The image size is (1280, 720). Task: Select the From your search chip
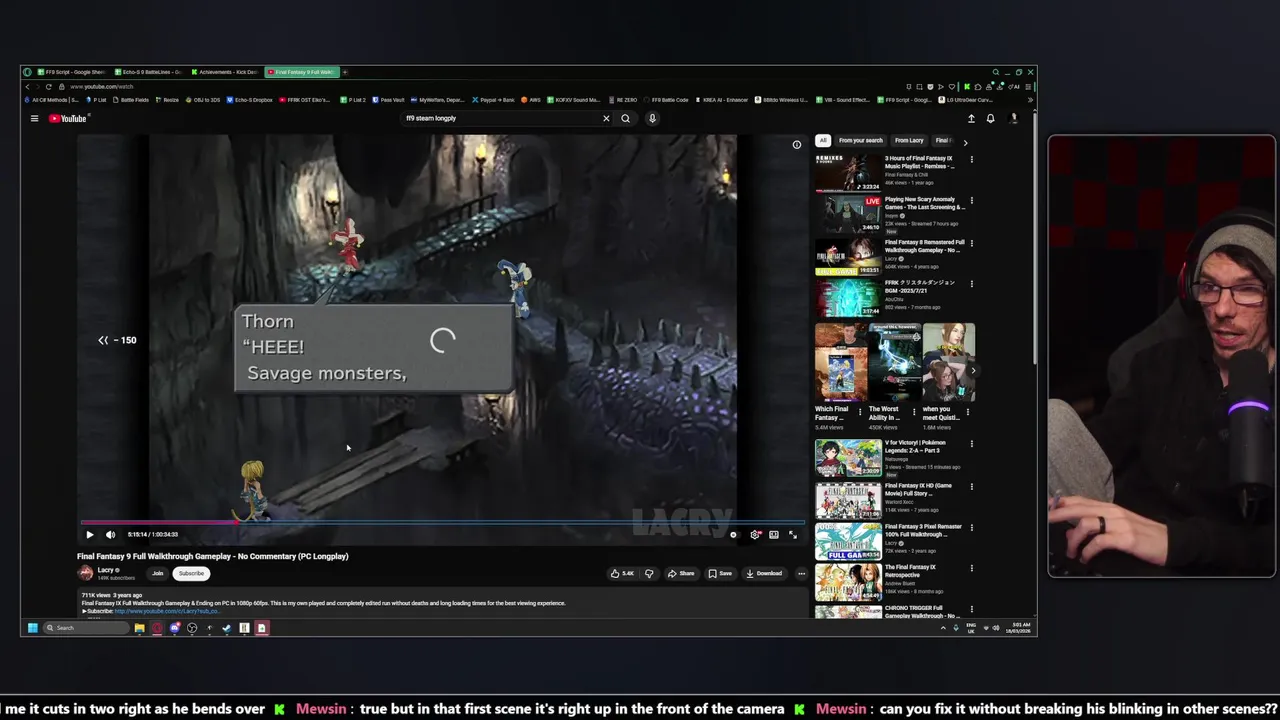tap(860, 141)
